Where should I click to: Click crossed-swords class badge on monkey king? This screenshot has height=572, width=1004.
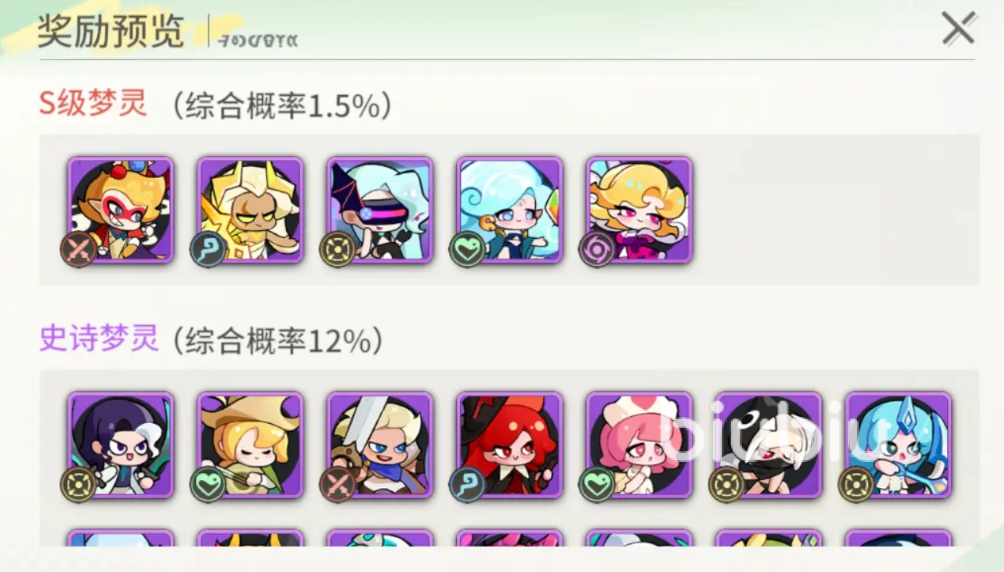click(x=79, y=249)
